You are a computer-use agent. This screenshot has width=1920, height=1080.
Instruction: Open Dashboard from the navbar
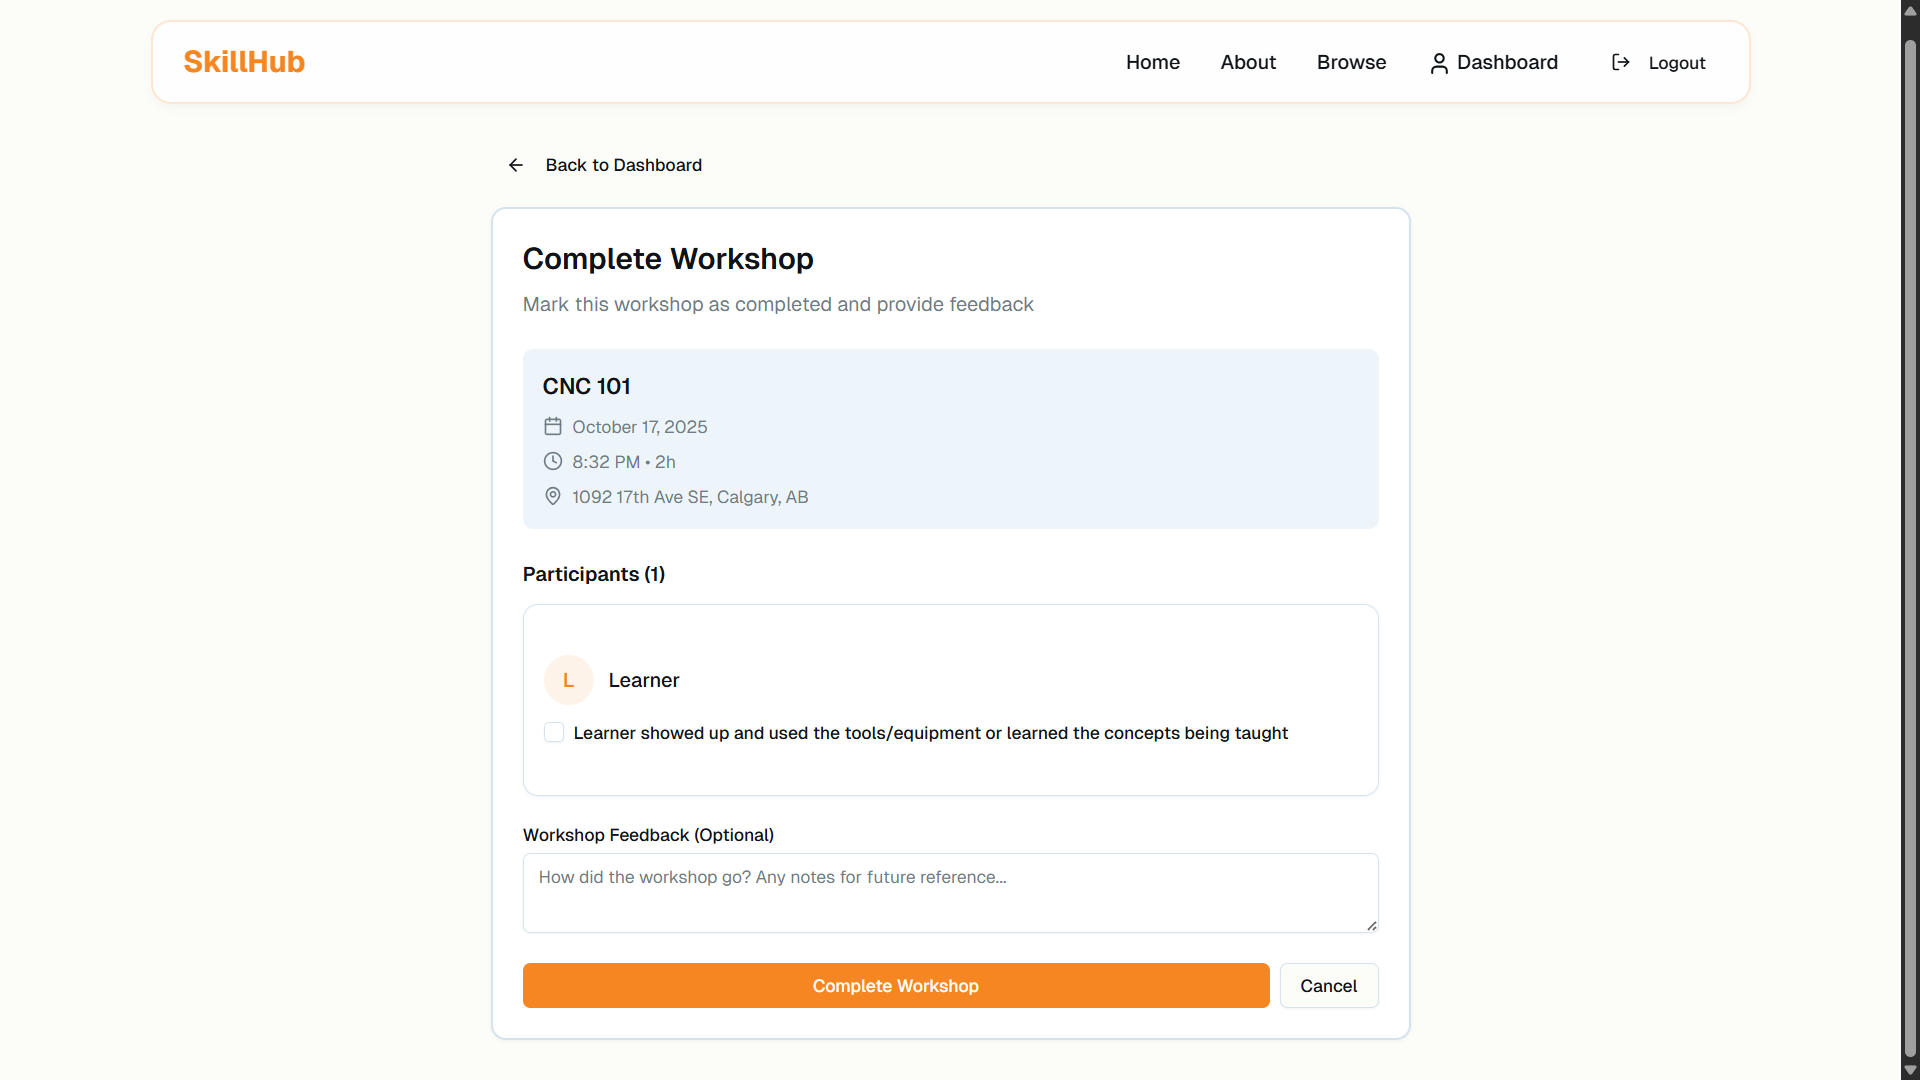1506,62
